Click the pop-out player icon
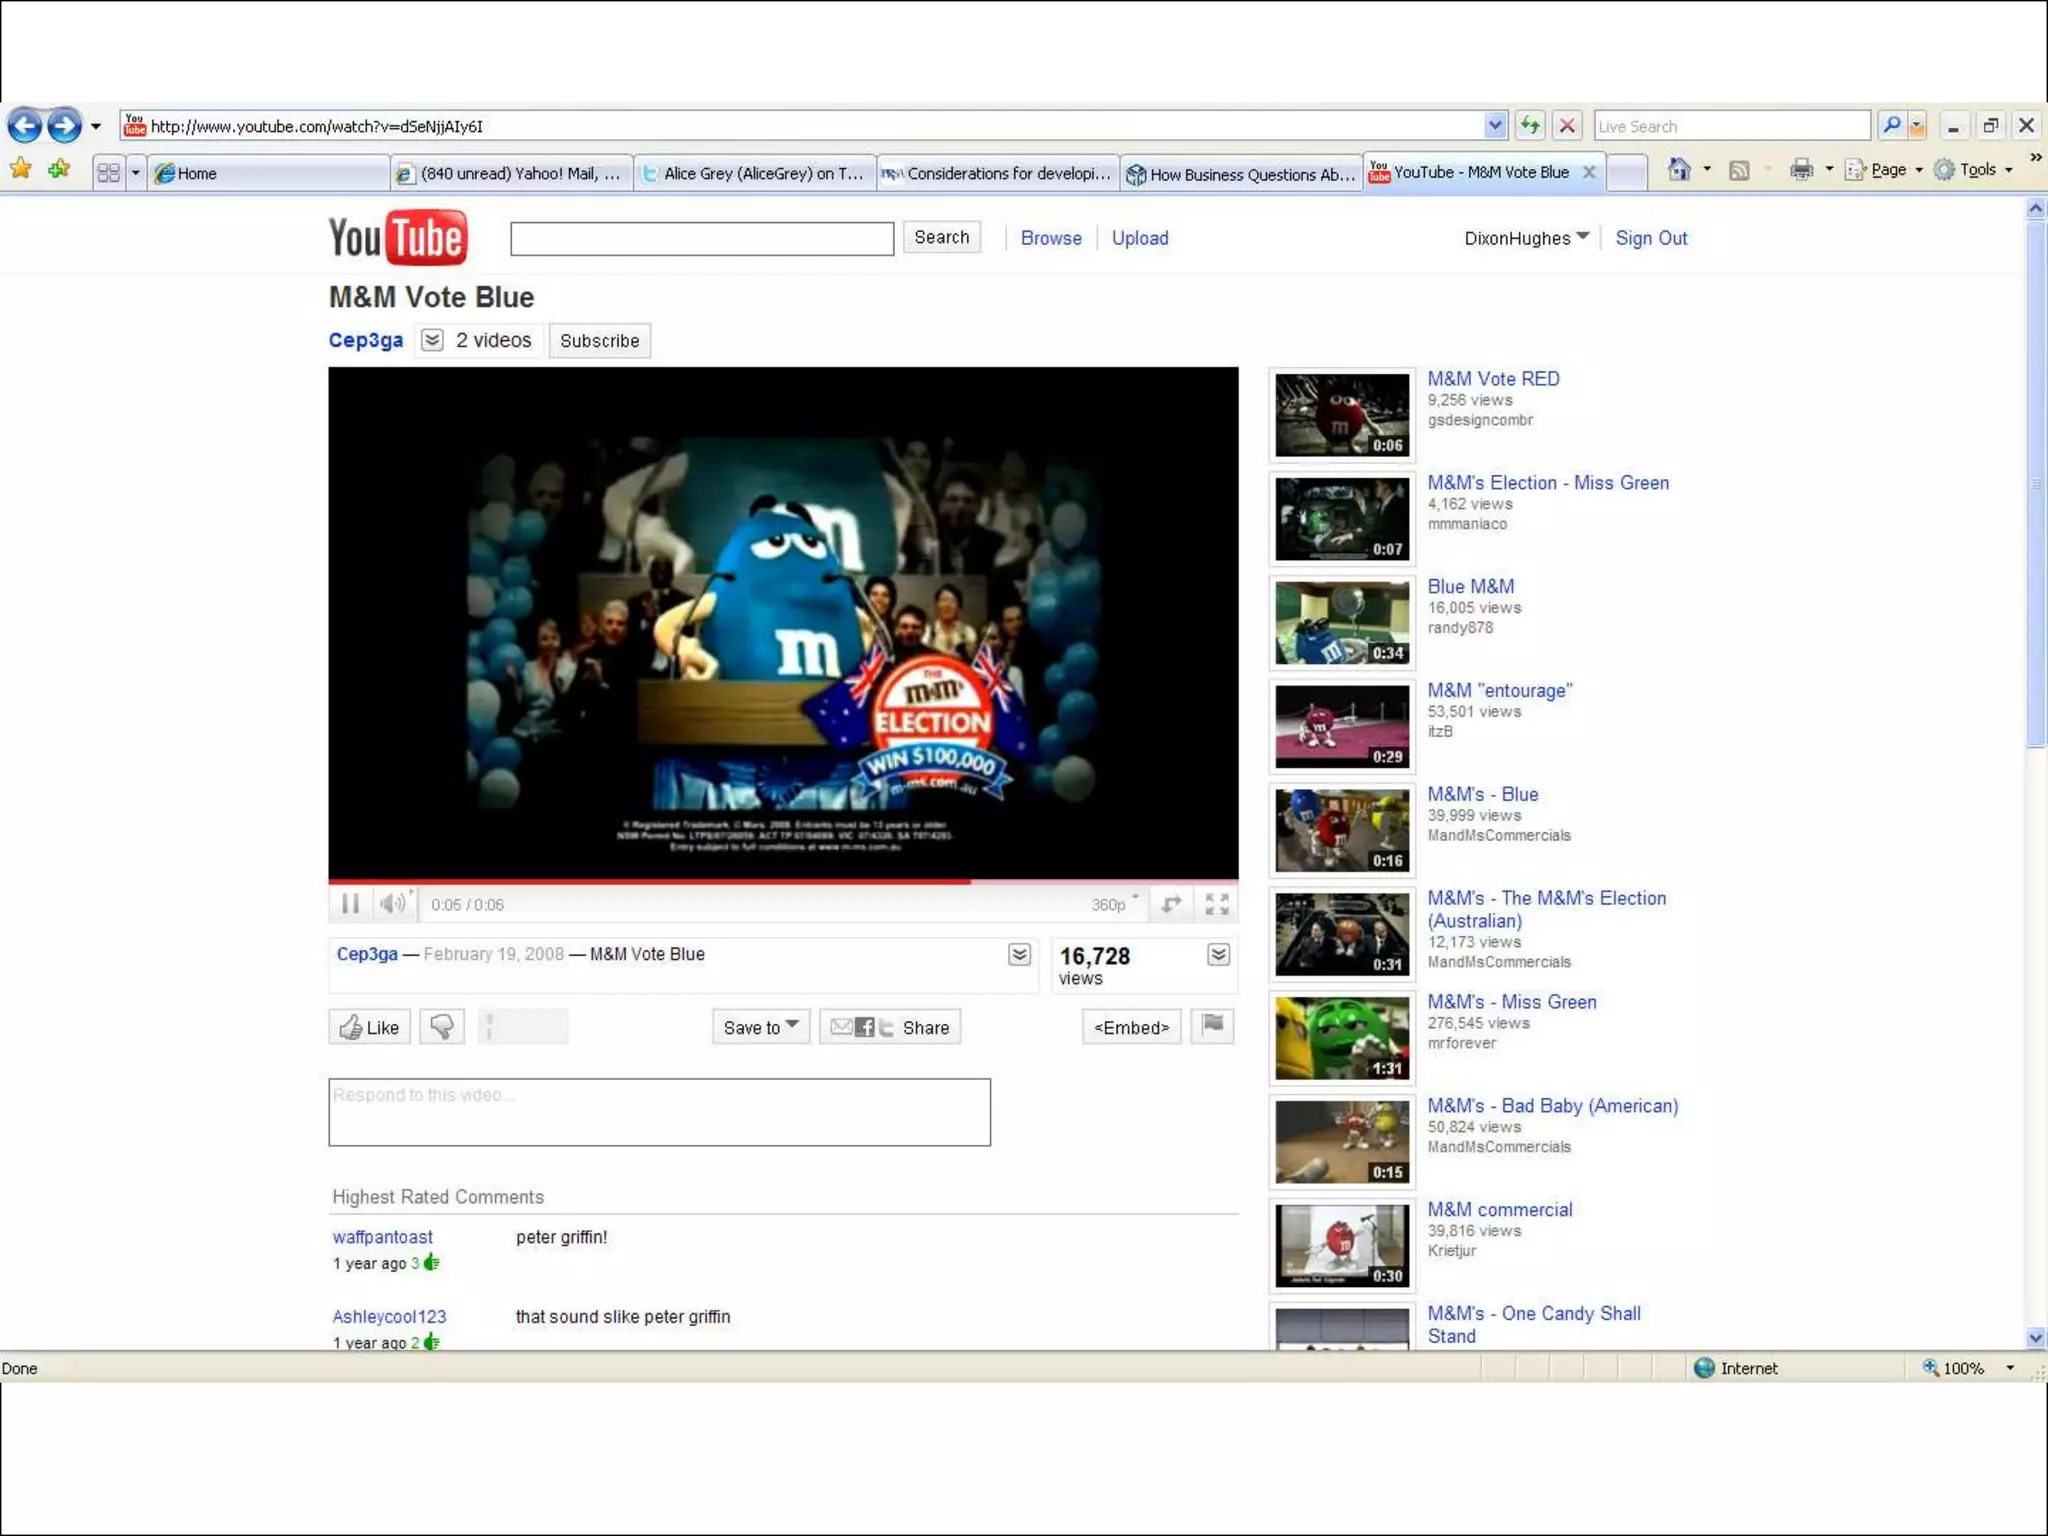The width and height of the screenshot is (2048, 1536). pos(1171,904)
